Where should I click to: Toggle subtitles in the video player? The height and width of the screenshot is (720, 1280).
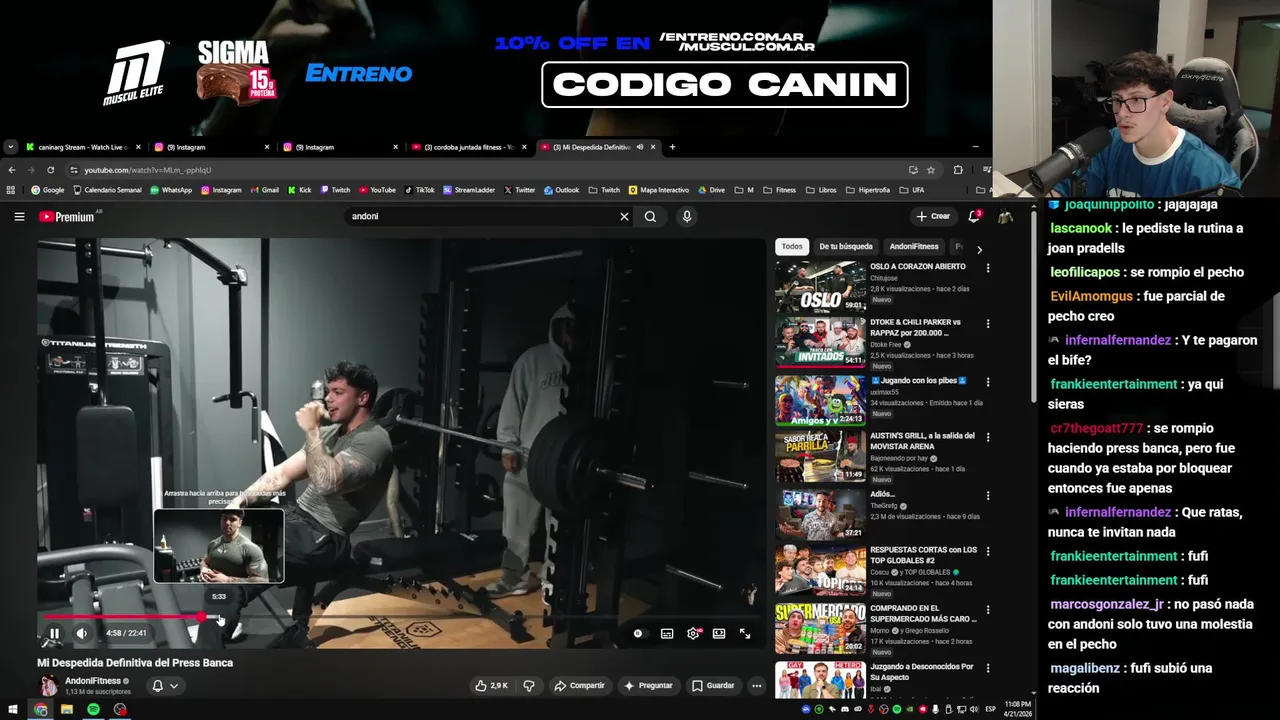coord(667,633)
